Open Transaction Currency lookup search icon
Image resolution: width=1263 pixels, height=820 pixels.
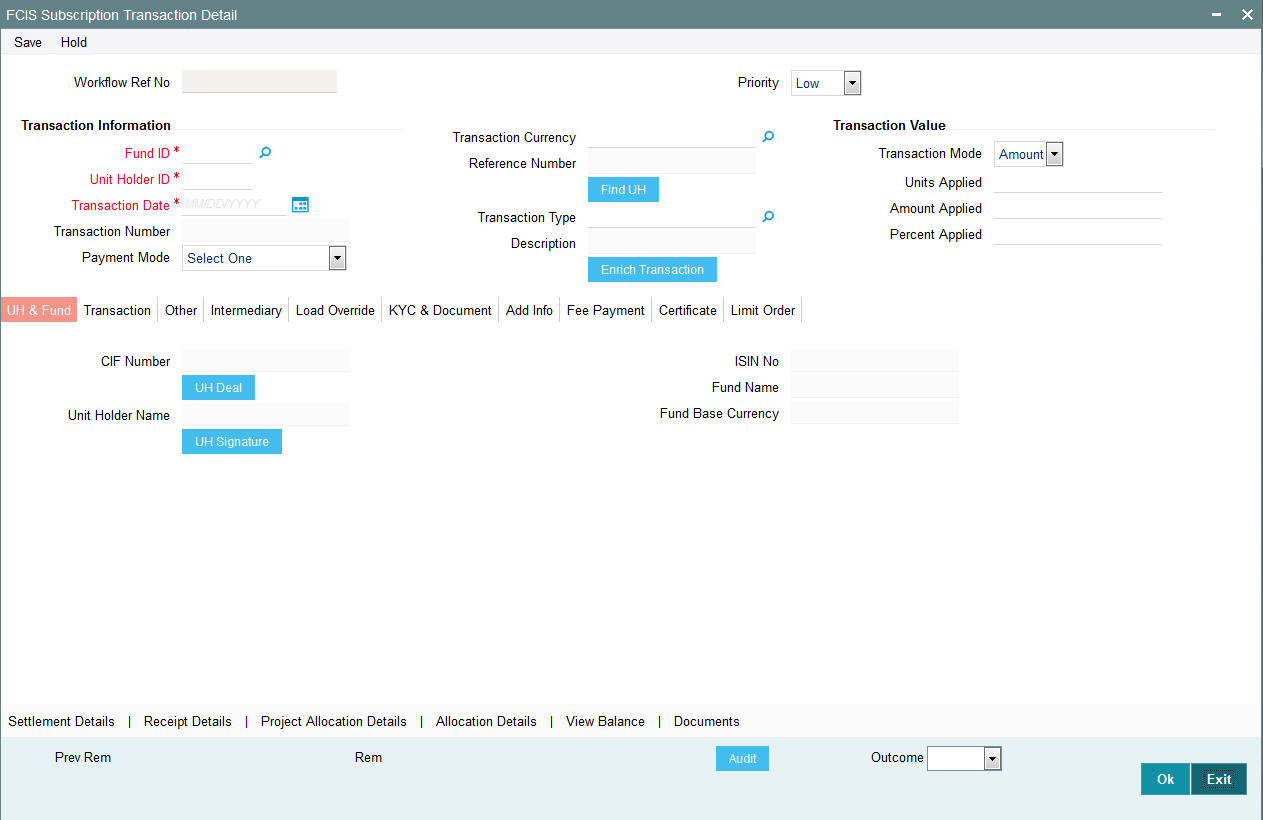[x=768, y=137]
